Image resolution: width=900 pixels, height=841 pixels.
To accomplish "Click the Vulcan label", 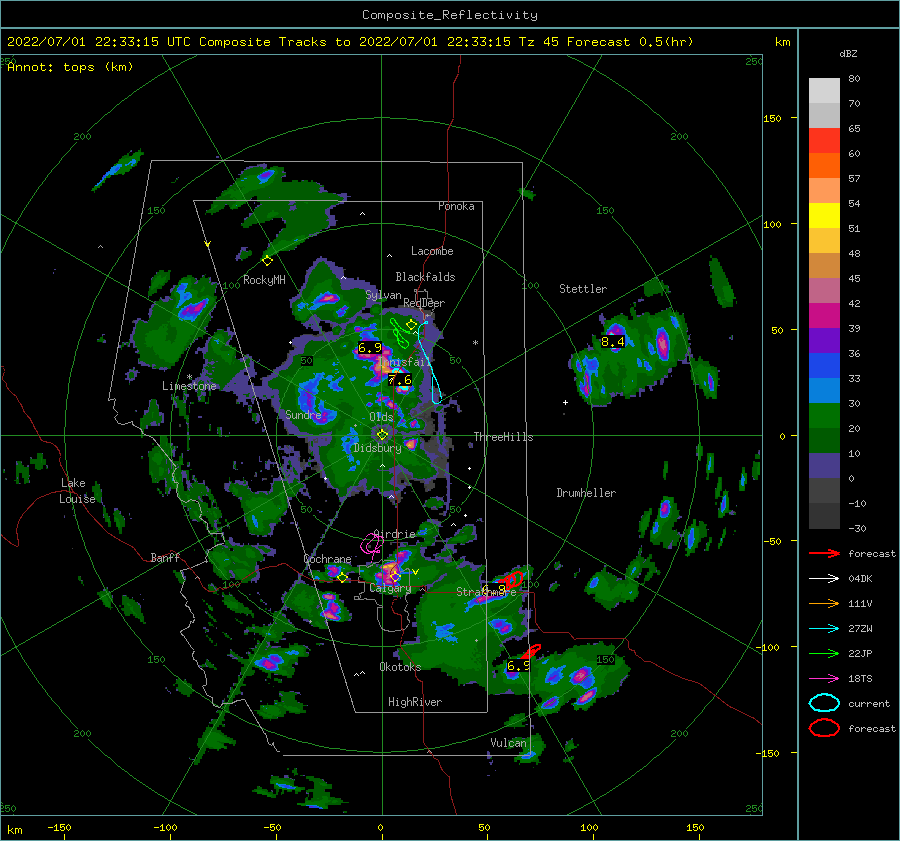I will tap(509, 743).
